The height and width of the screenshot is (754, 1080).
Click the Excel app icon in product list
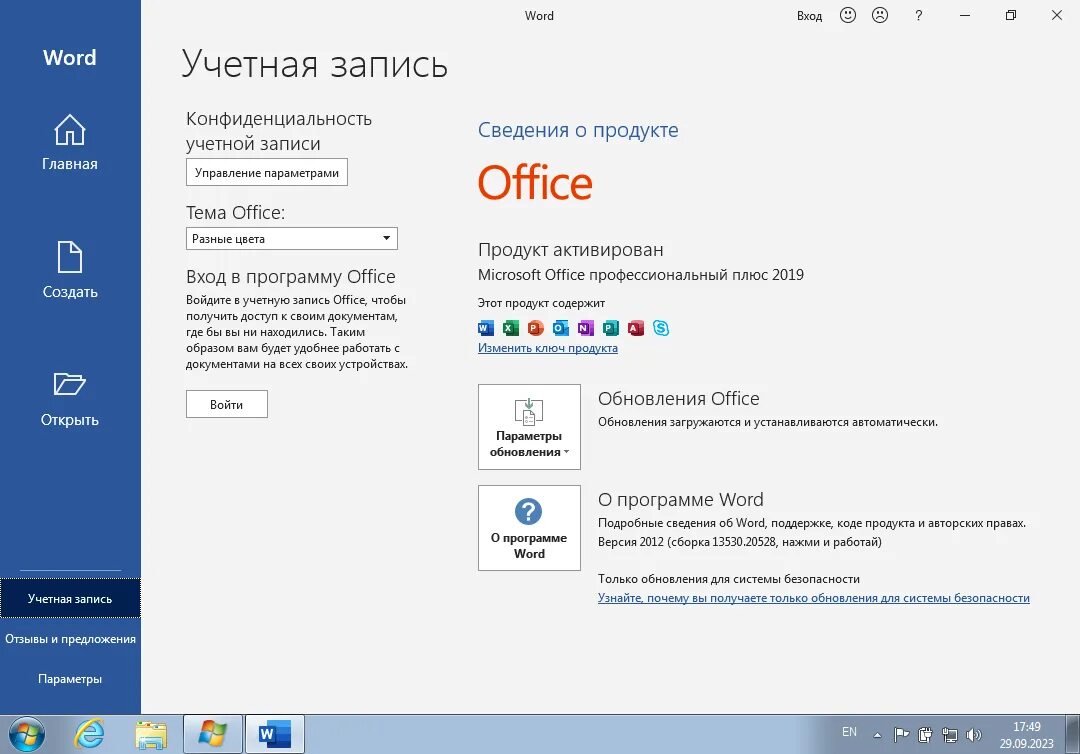coord(510,328)
